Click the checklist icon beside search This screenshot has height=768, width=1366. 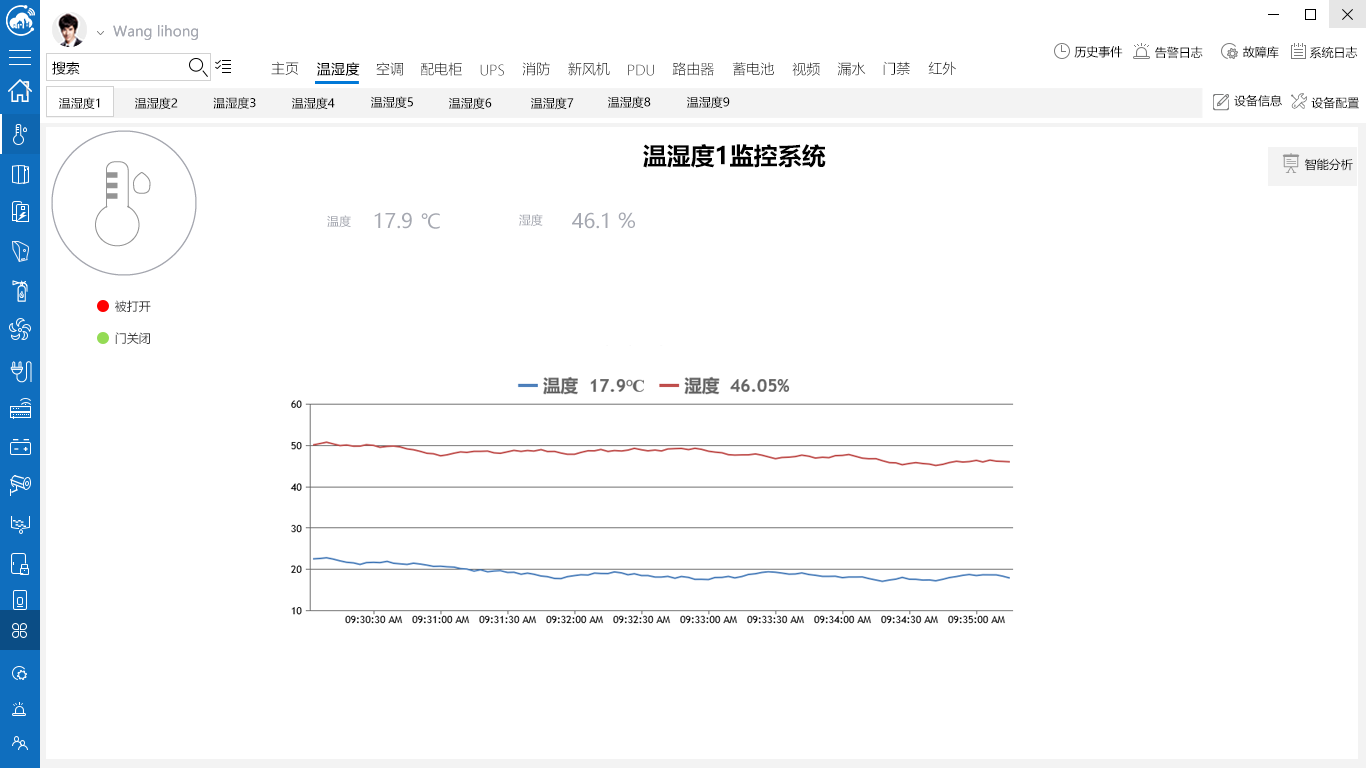(x=223, y=66)
